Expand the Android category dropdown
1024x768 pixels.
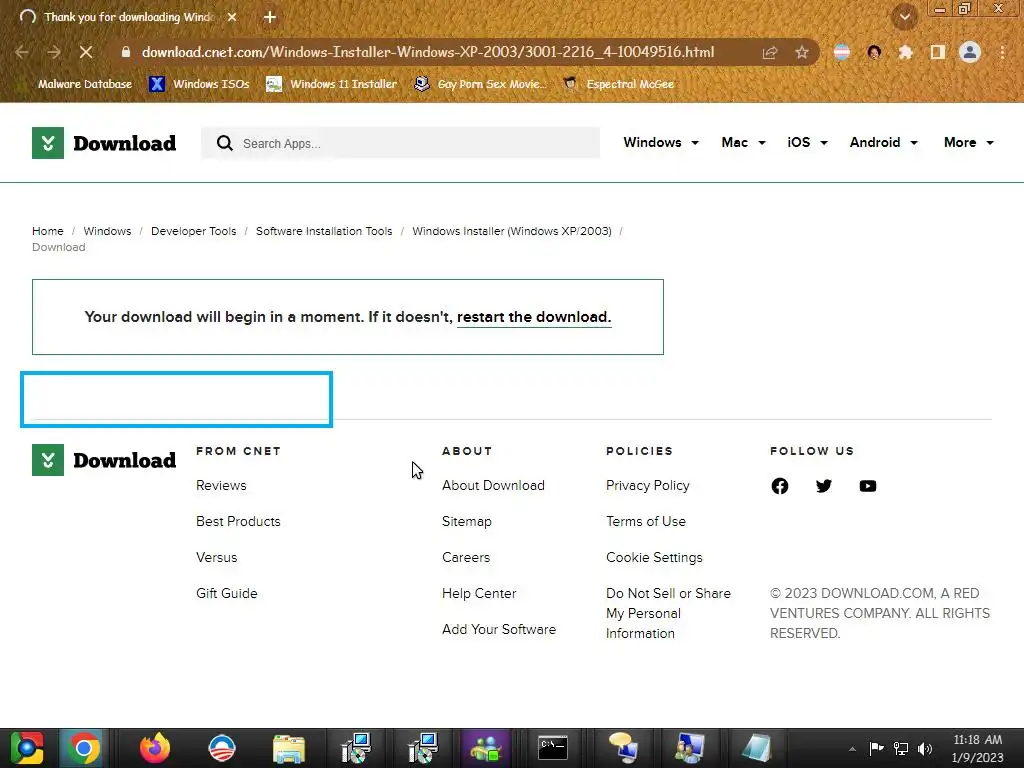[883, 142]
